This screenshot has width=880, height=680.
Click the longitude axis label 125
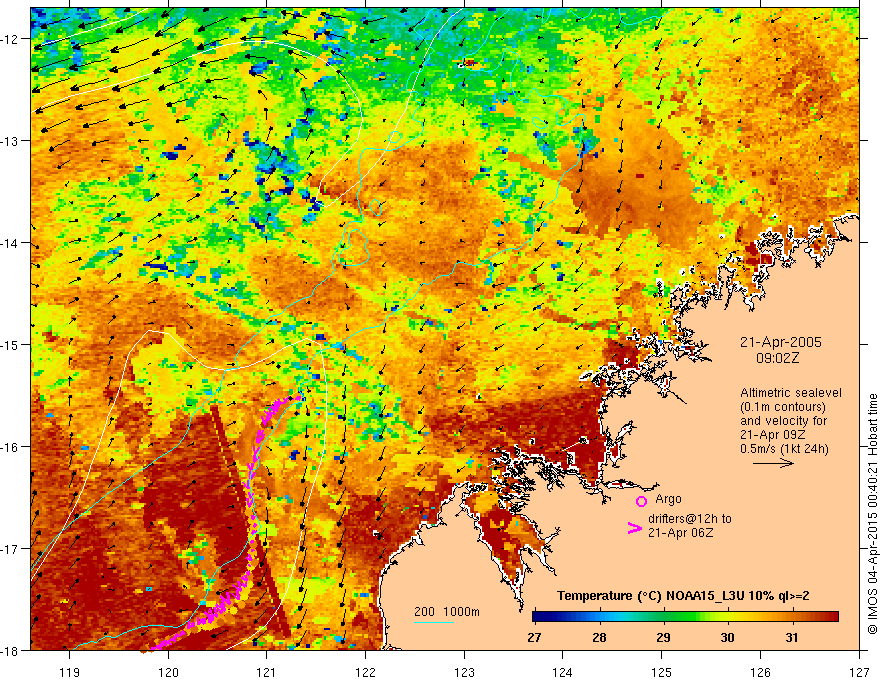(x=661, y=673)
